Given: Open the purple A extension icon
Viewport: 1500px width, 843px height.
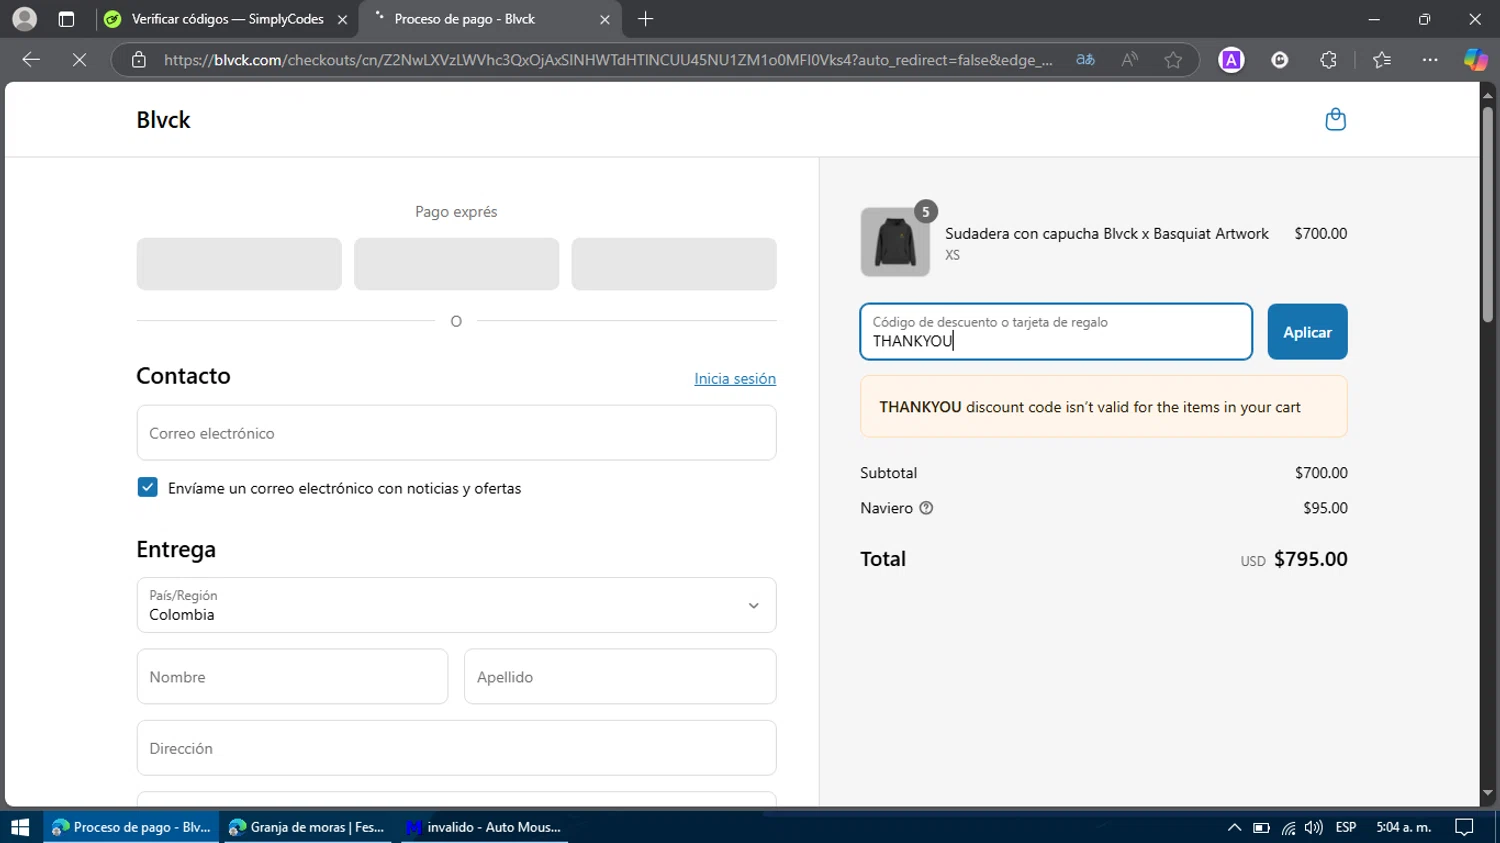Looking at the screenshot, I should tap(1231, 60).
